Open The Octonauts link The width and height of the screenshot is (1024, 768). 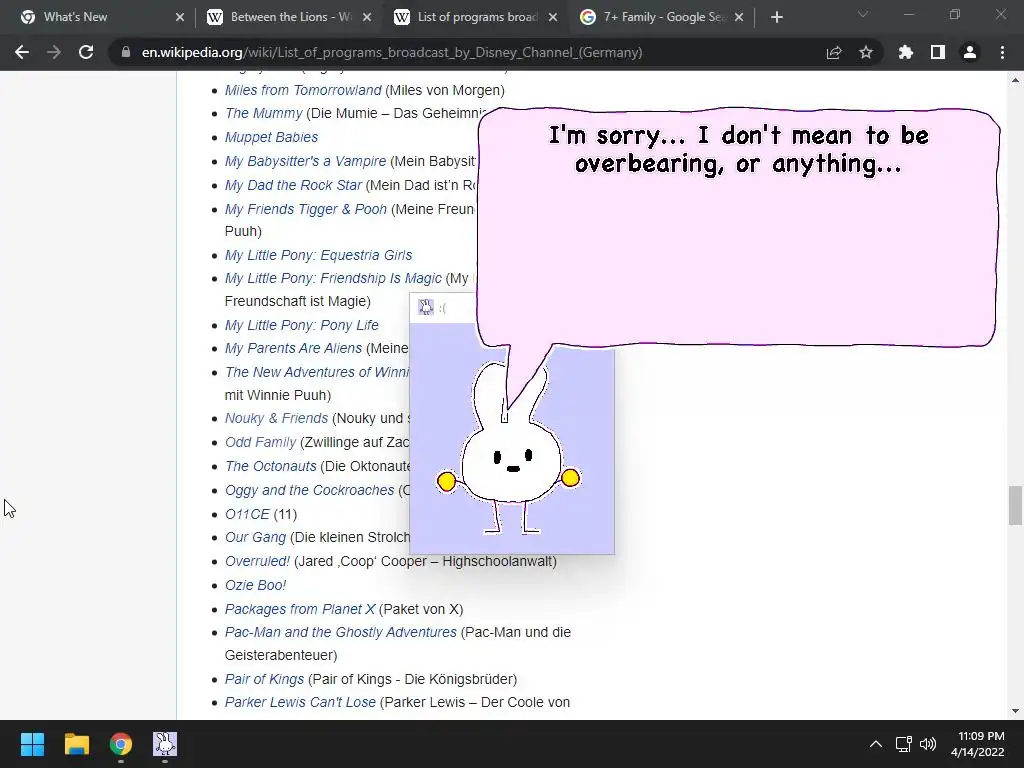[x=270, y=466]
